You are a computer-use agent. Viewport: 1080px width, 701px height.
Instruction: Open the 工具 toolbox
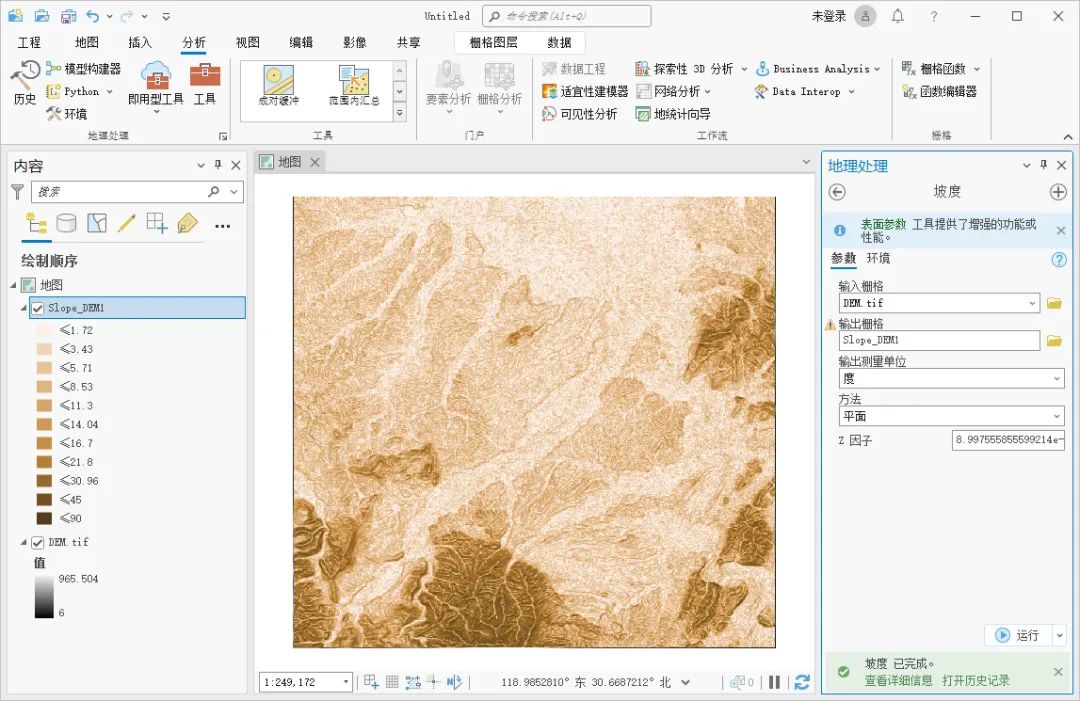click(x=205, y=84)
